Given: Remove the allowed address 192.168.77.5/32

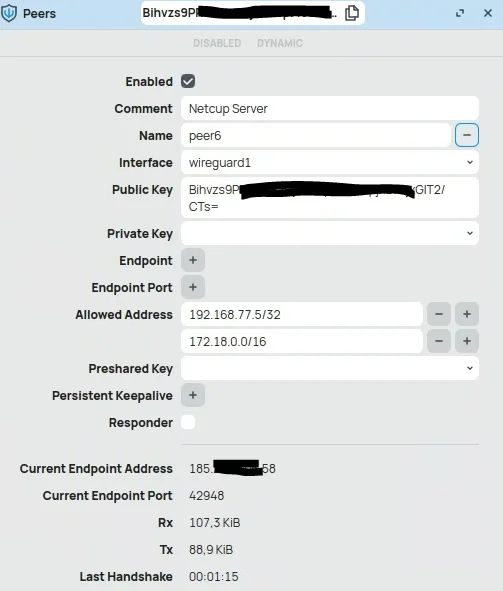Looking at the screenshot, I should pyautogui.click(x=439, y=314).
